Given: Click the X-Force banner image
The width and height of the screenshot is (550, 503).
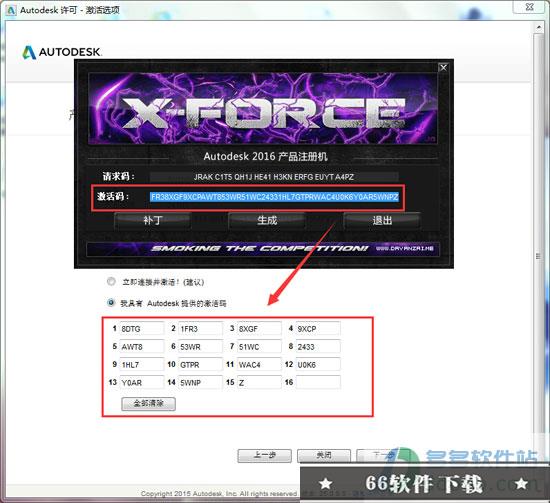Looking at the screenshot, I should 263,108.
